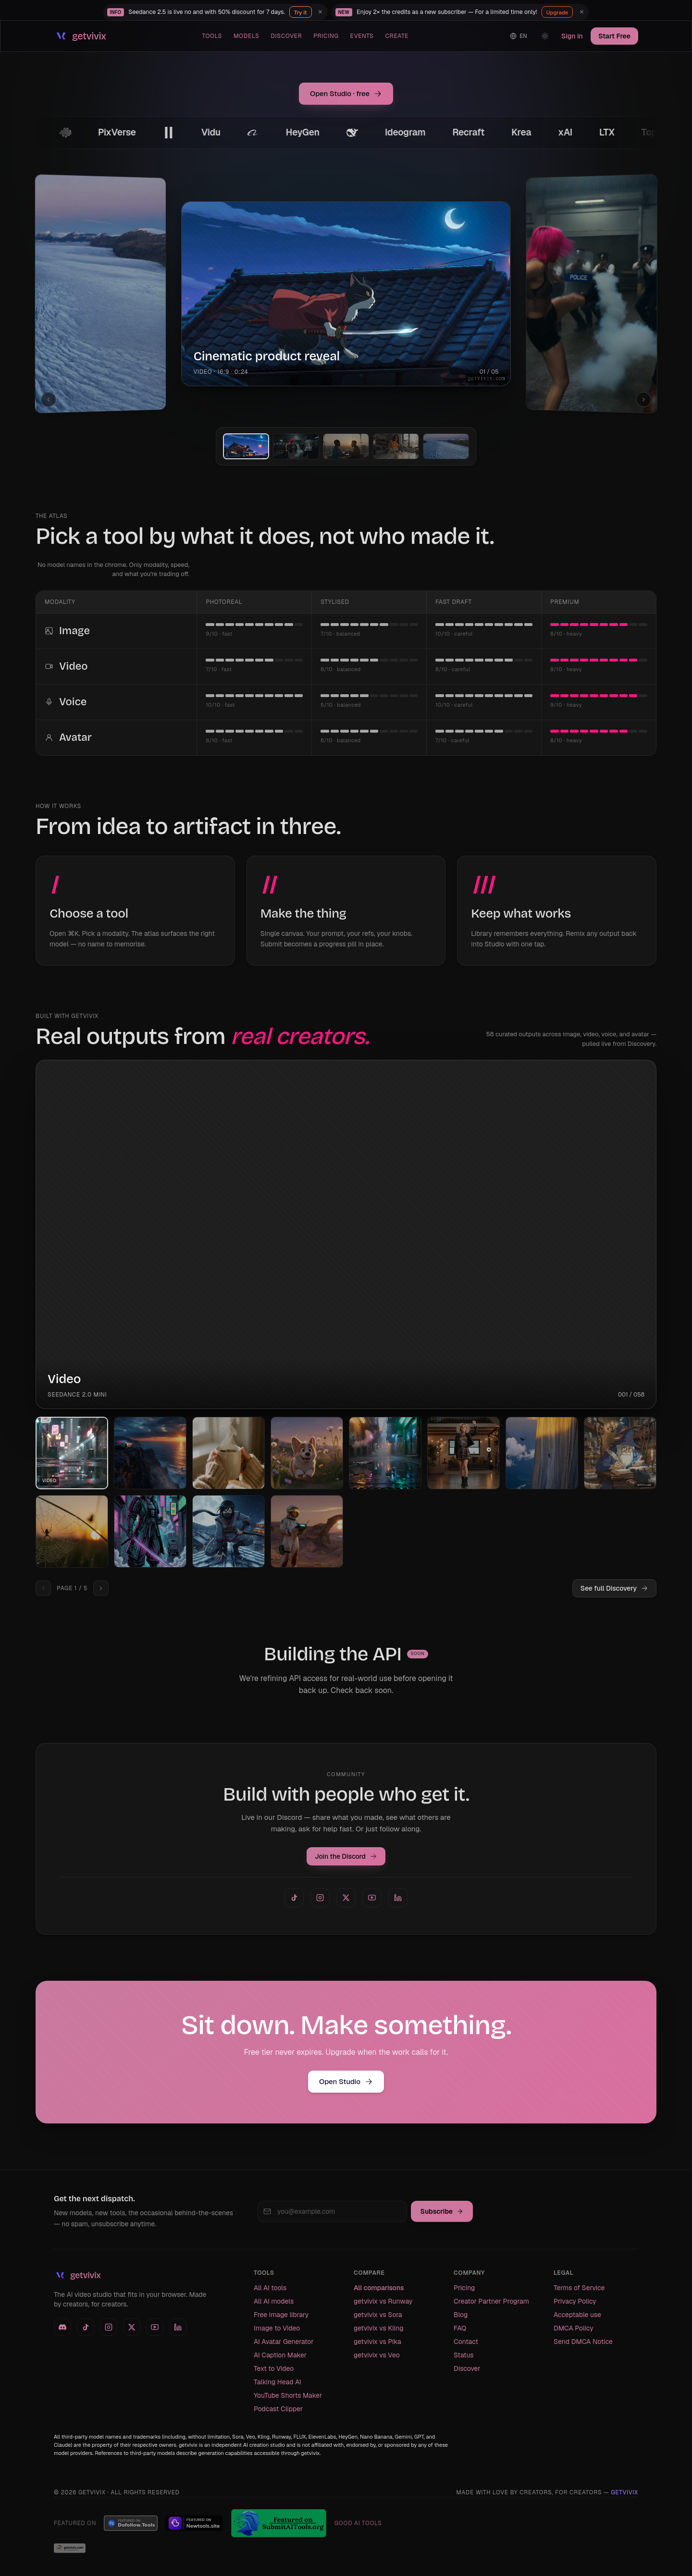Open the EN language selector

518,36
